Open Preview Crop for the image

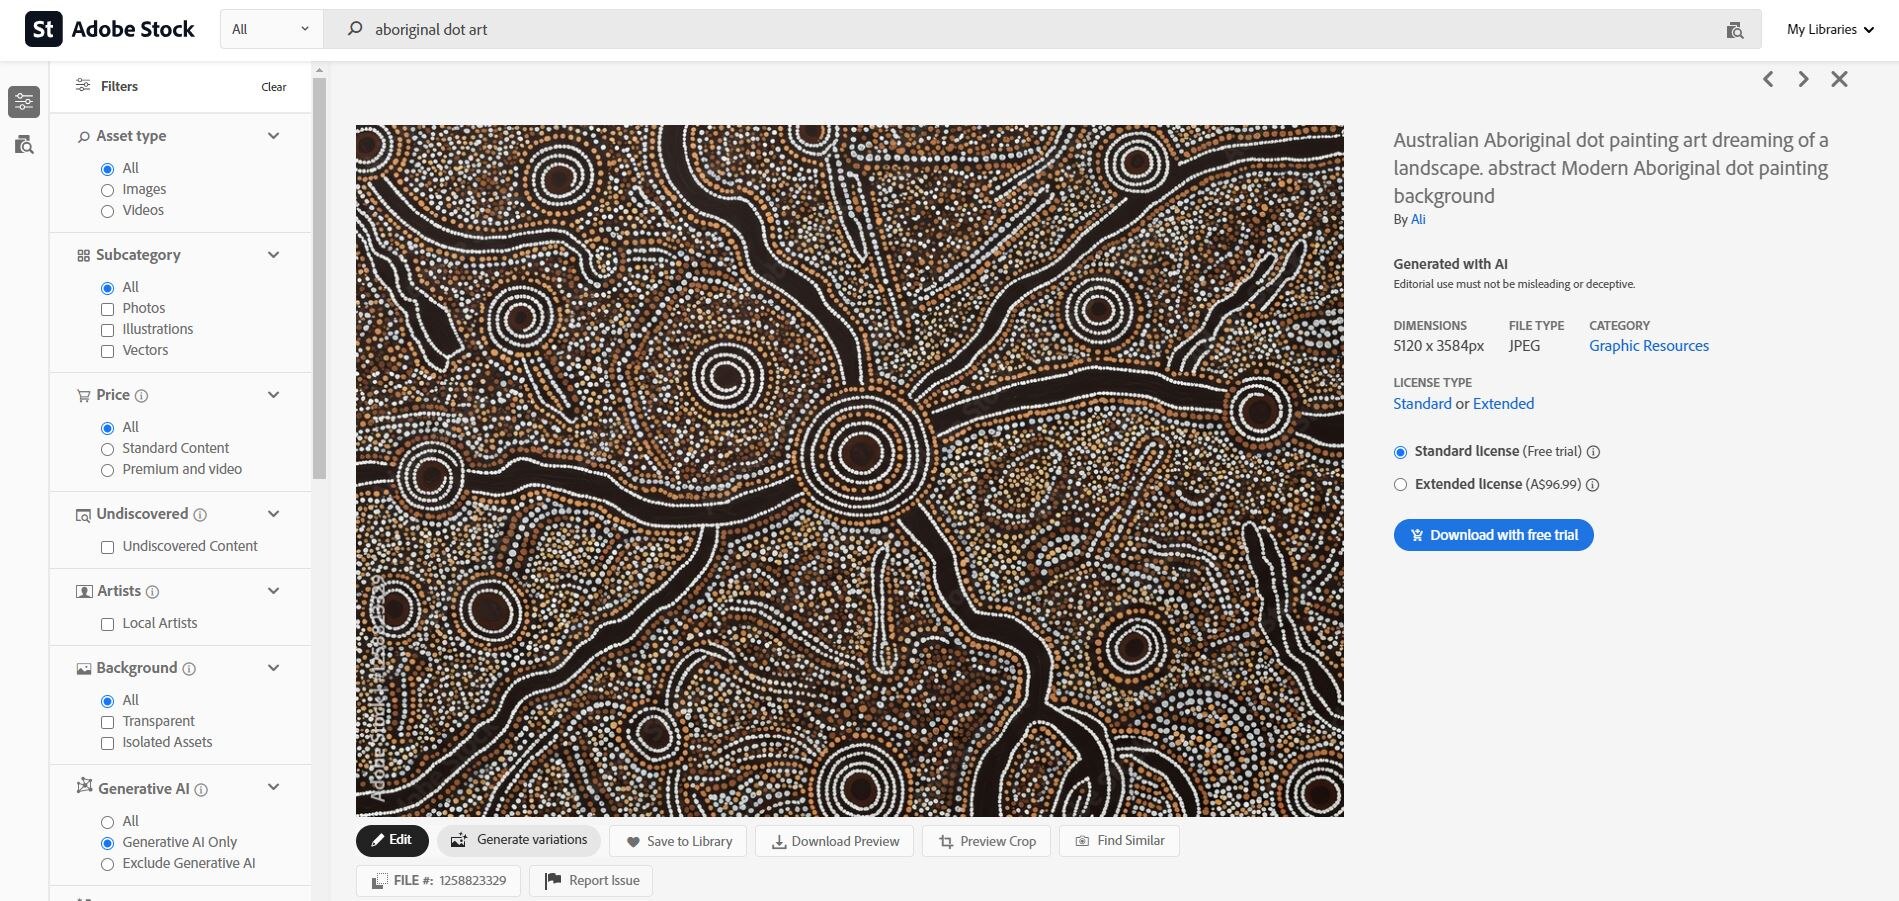[944, 841]
